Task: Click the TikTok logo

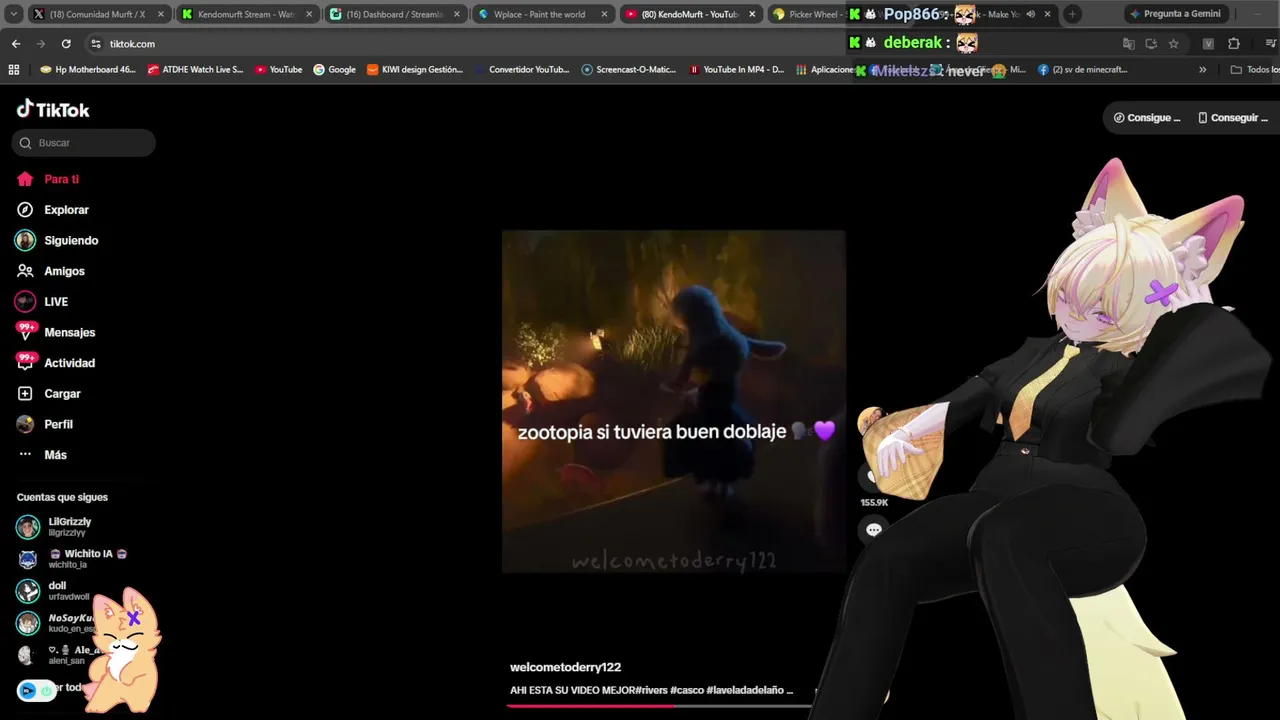Action: (53, 109)
